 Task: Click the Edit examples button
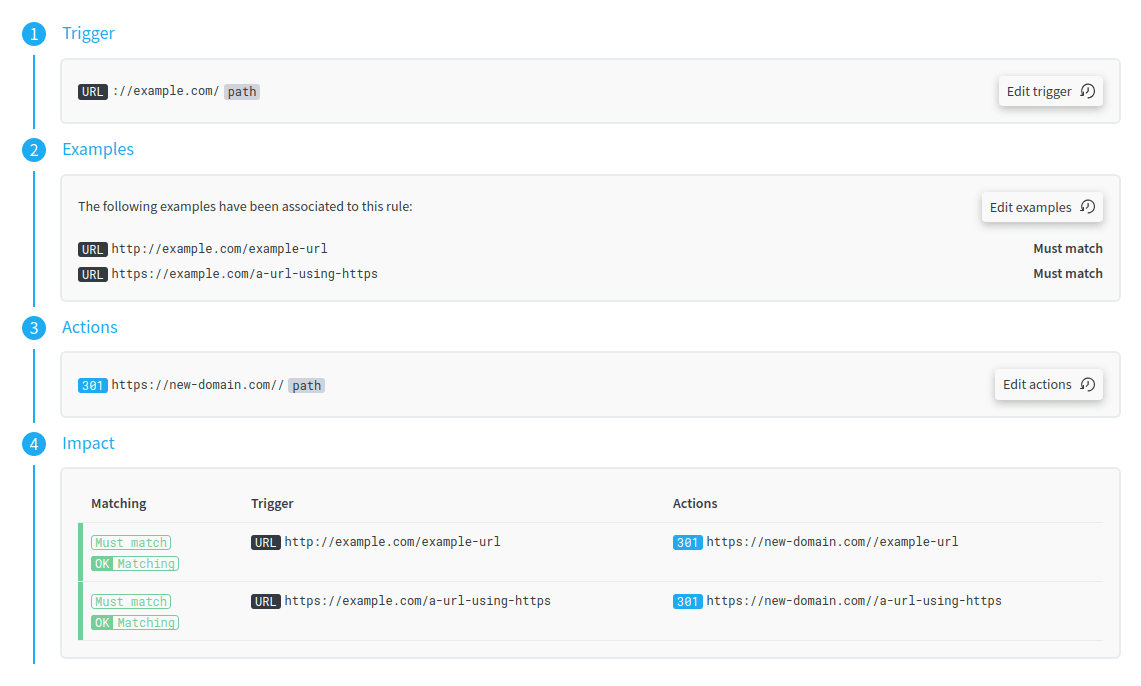[x=1041, y=207]
